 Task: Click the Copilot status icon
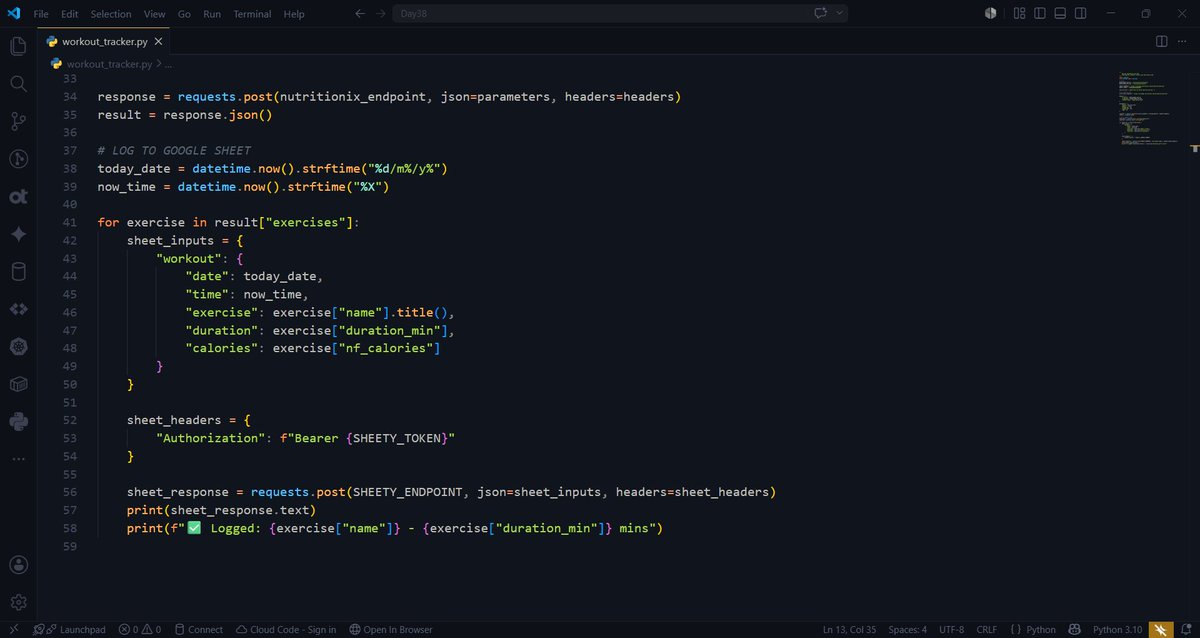click(1075, 629)
